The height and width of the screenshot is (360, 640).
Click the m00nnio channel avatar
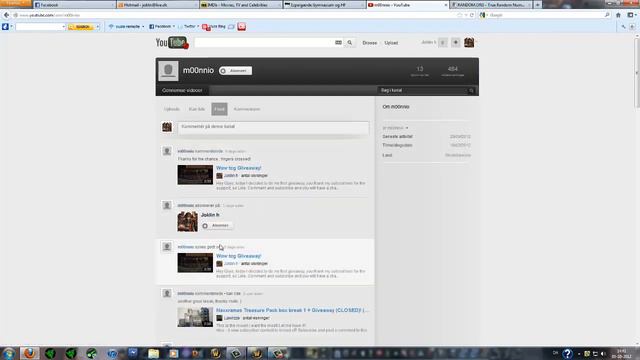pos(168,71)
